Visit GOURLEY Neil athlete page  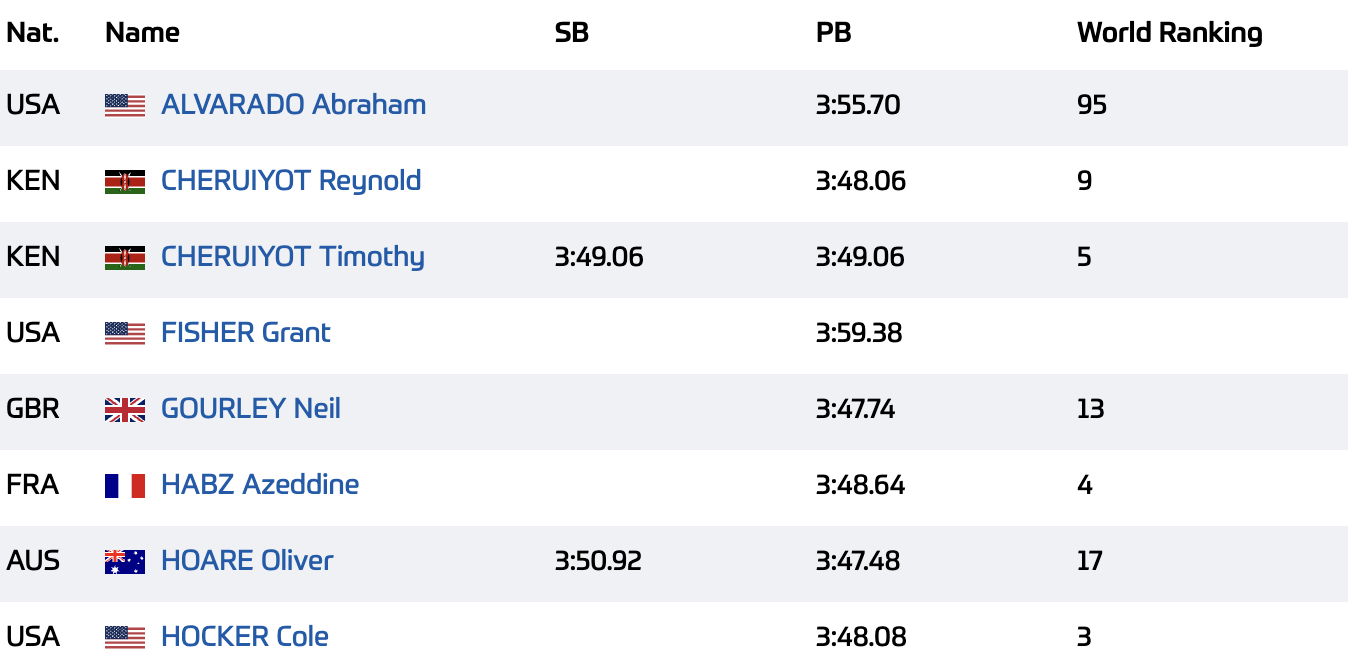[x=251, y=409]
